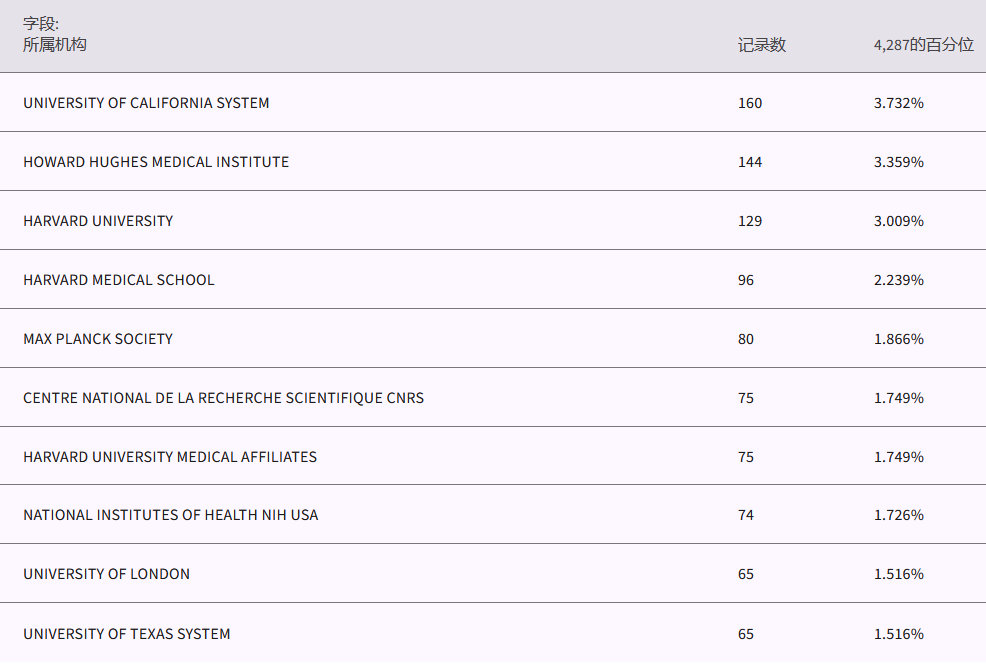The image size is (986, 664).
Task: Select National Institutes of Health NIH USA
Action: (x=171, y=515)
